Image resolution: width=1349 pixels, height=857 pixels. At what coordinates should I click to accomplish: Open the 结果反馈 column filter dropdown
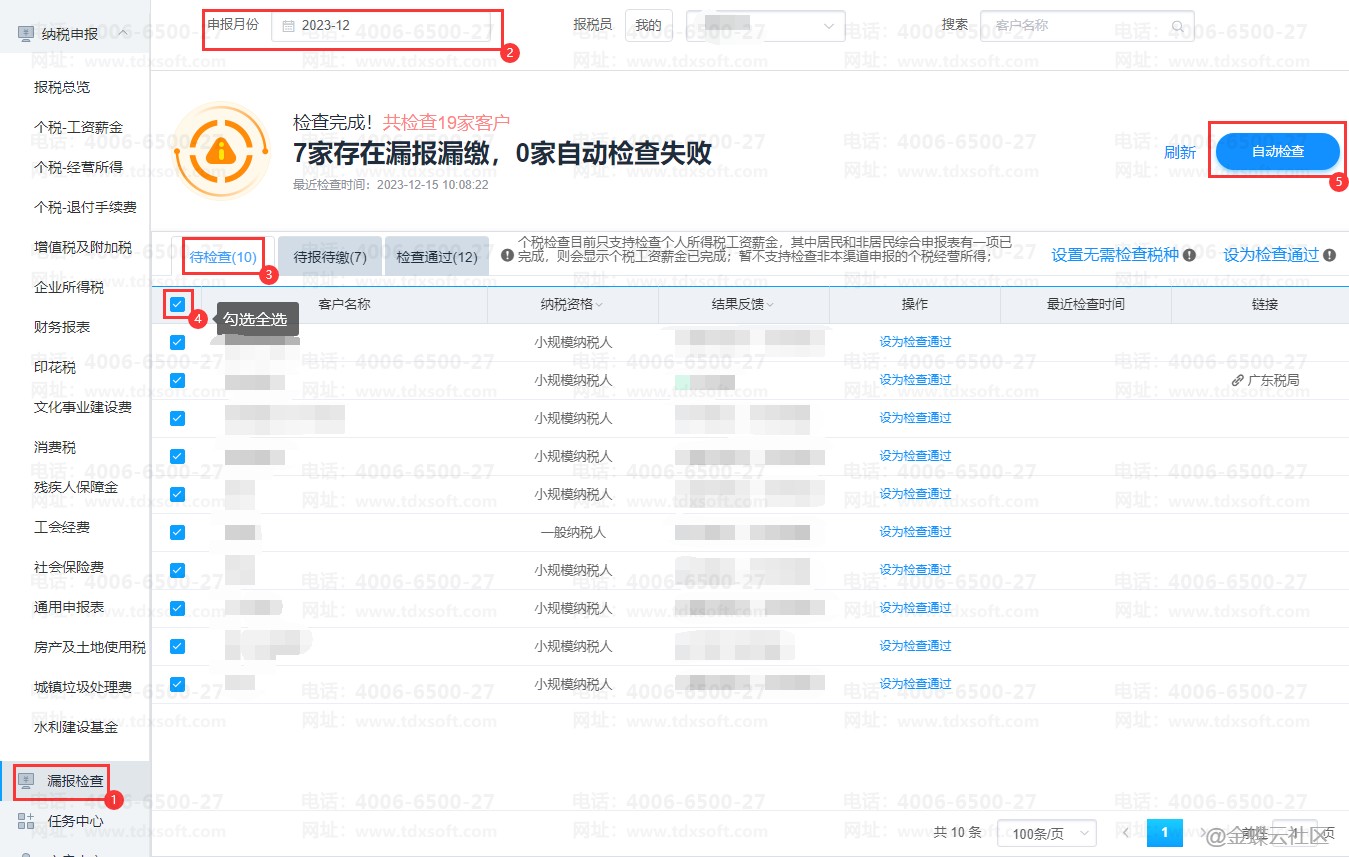pyautogui.click(x=771, y=305)
